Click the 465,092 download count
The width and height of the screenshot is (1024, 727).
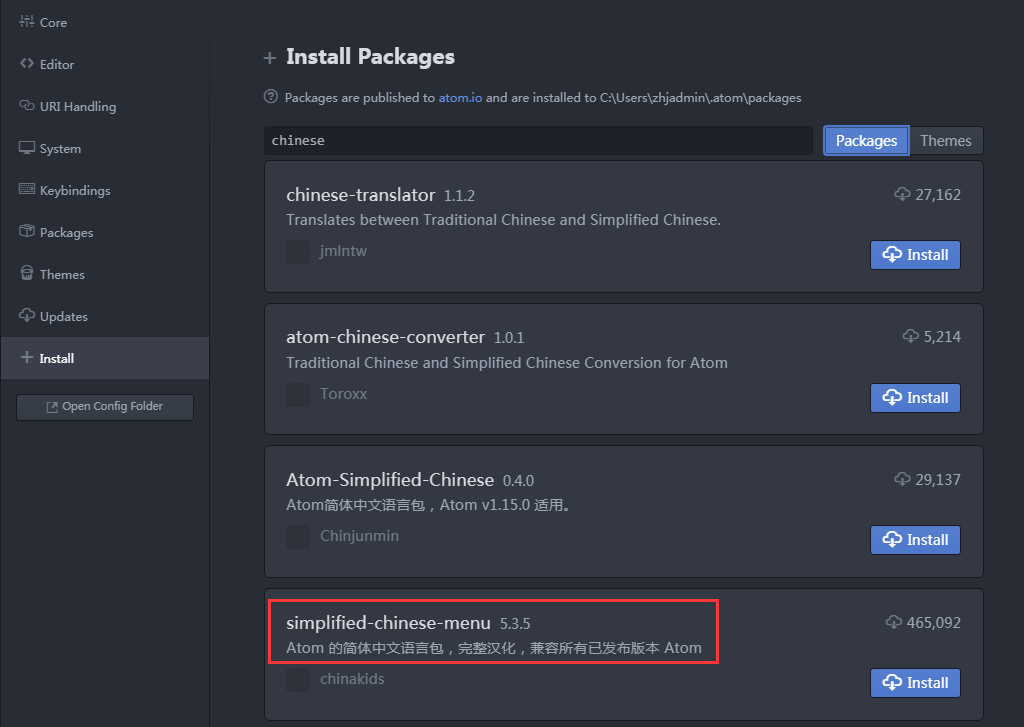(933, 622)
